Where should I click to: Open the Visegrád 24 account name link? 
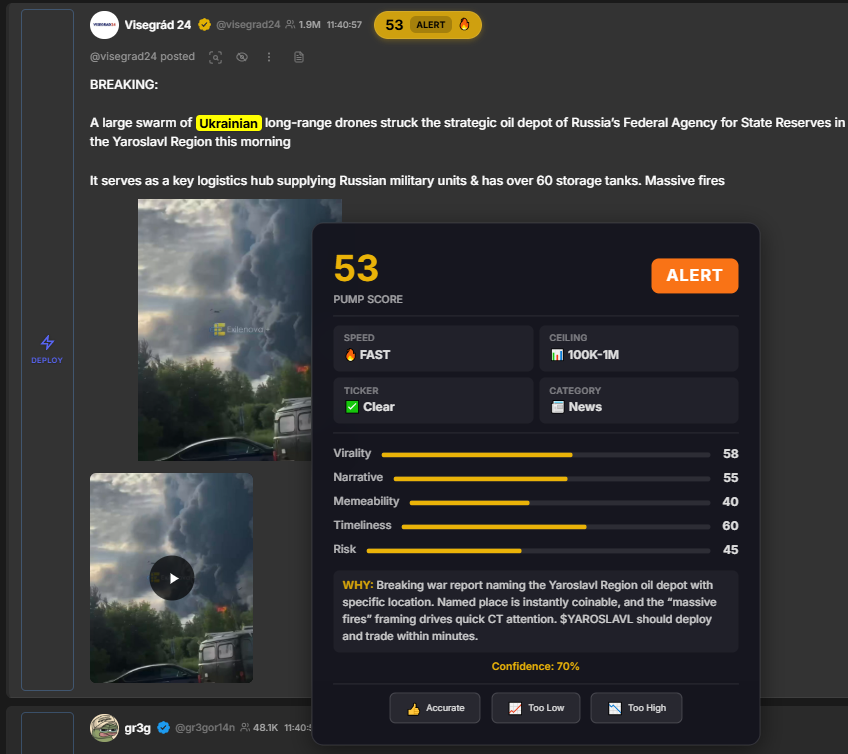(x=157, y=25)
